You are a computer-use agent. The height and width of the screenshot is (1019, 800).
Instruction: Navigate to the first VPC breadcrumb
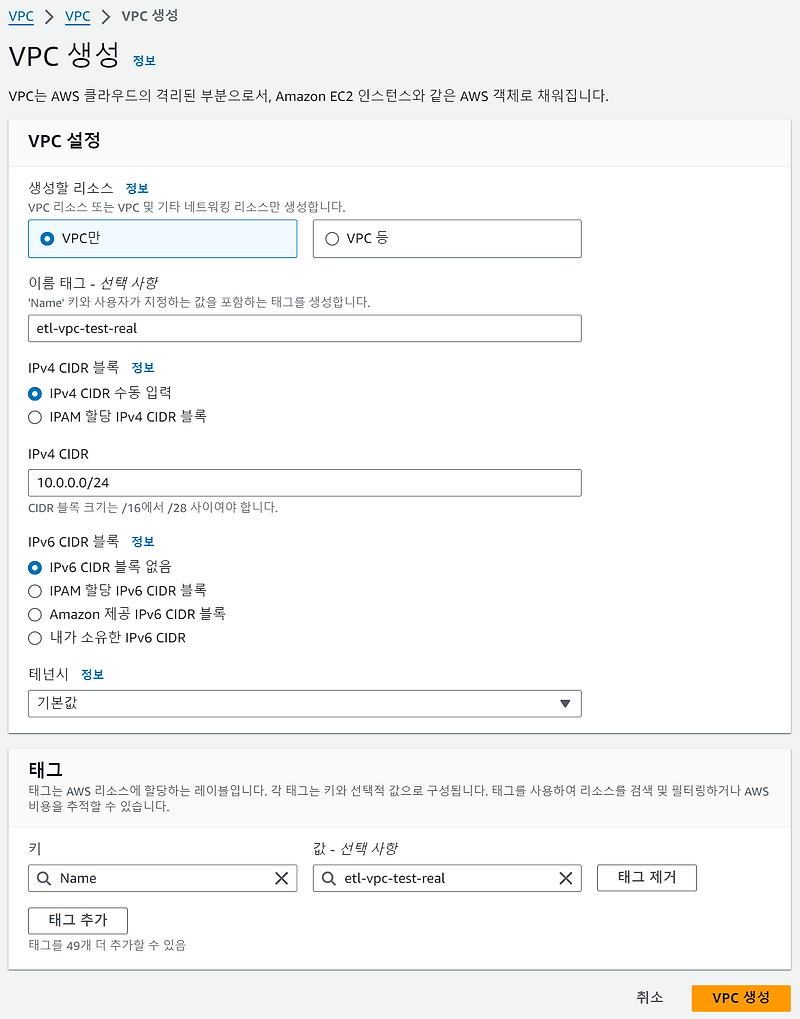[x=21, y=16]
